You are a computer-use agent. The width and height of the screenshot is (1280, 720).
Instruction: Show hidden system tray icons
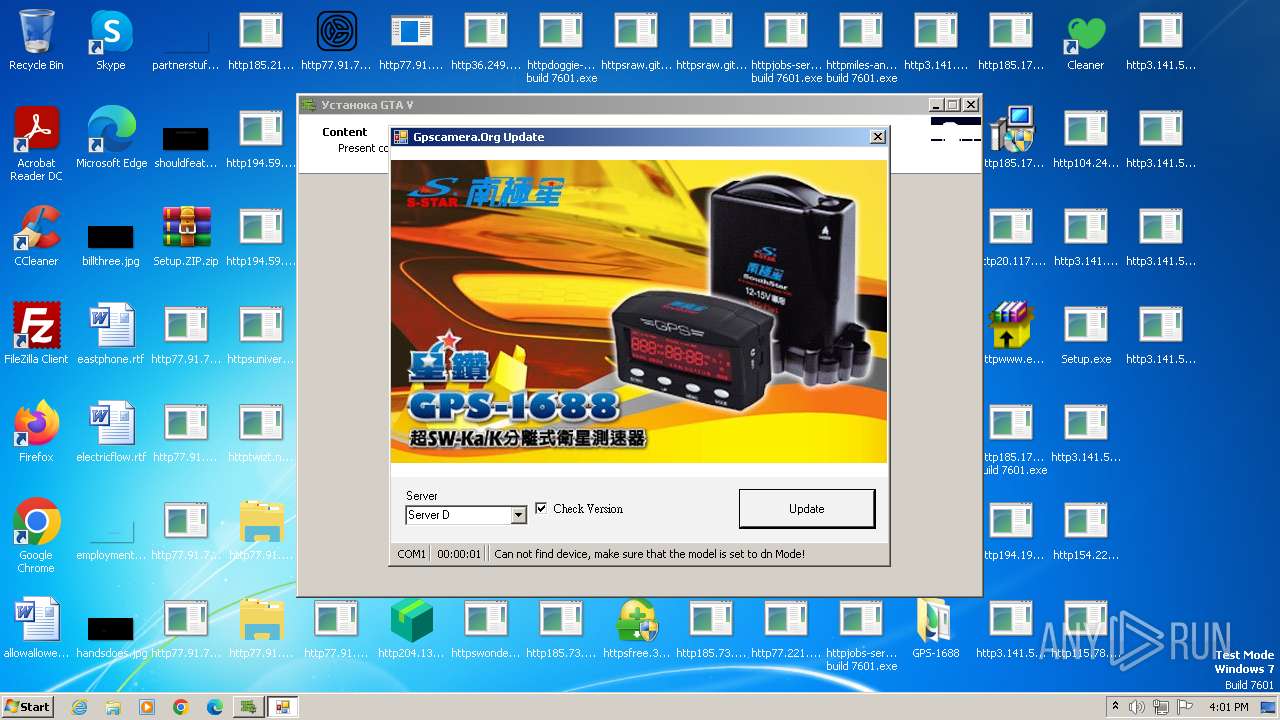[x=1115, y=707]
